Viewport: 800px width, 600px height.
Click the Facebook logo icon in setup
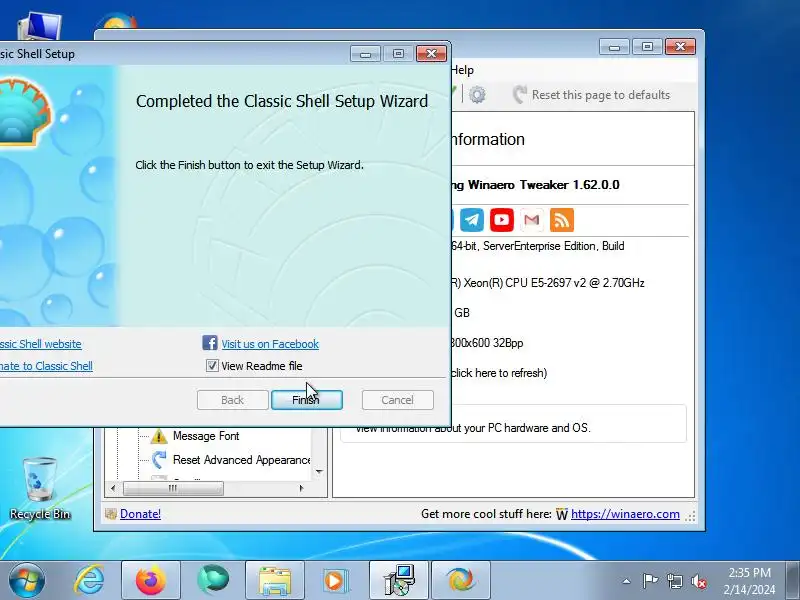(x=210, y=343)
